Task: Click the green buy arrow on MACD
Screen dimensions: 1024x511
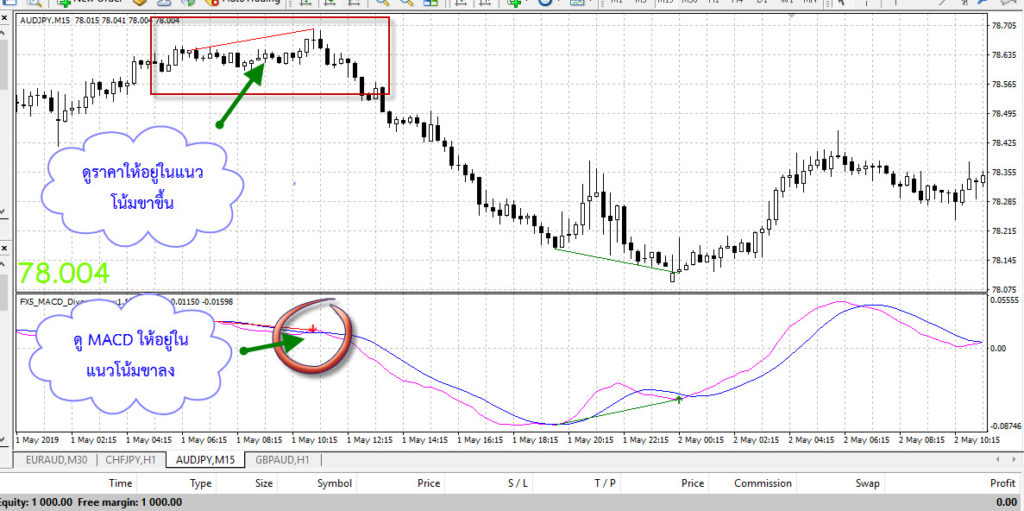Action: coord(679,398)
